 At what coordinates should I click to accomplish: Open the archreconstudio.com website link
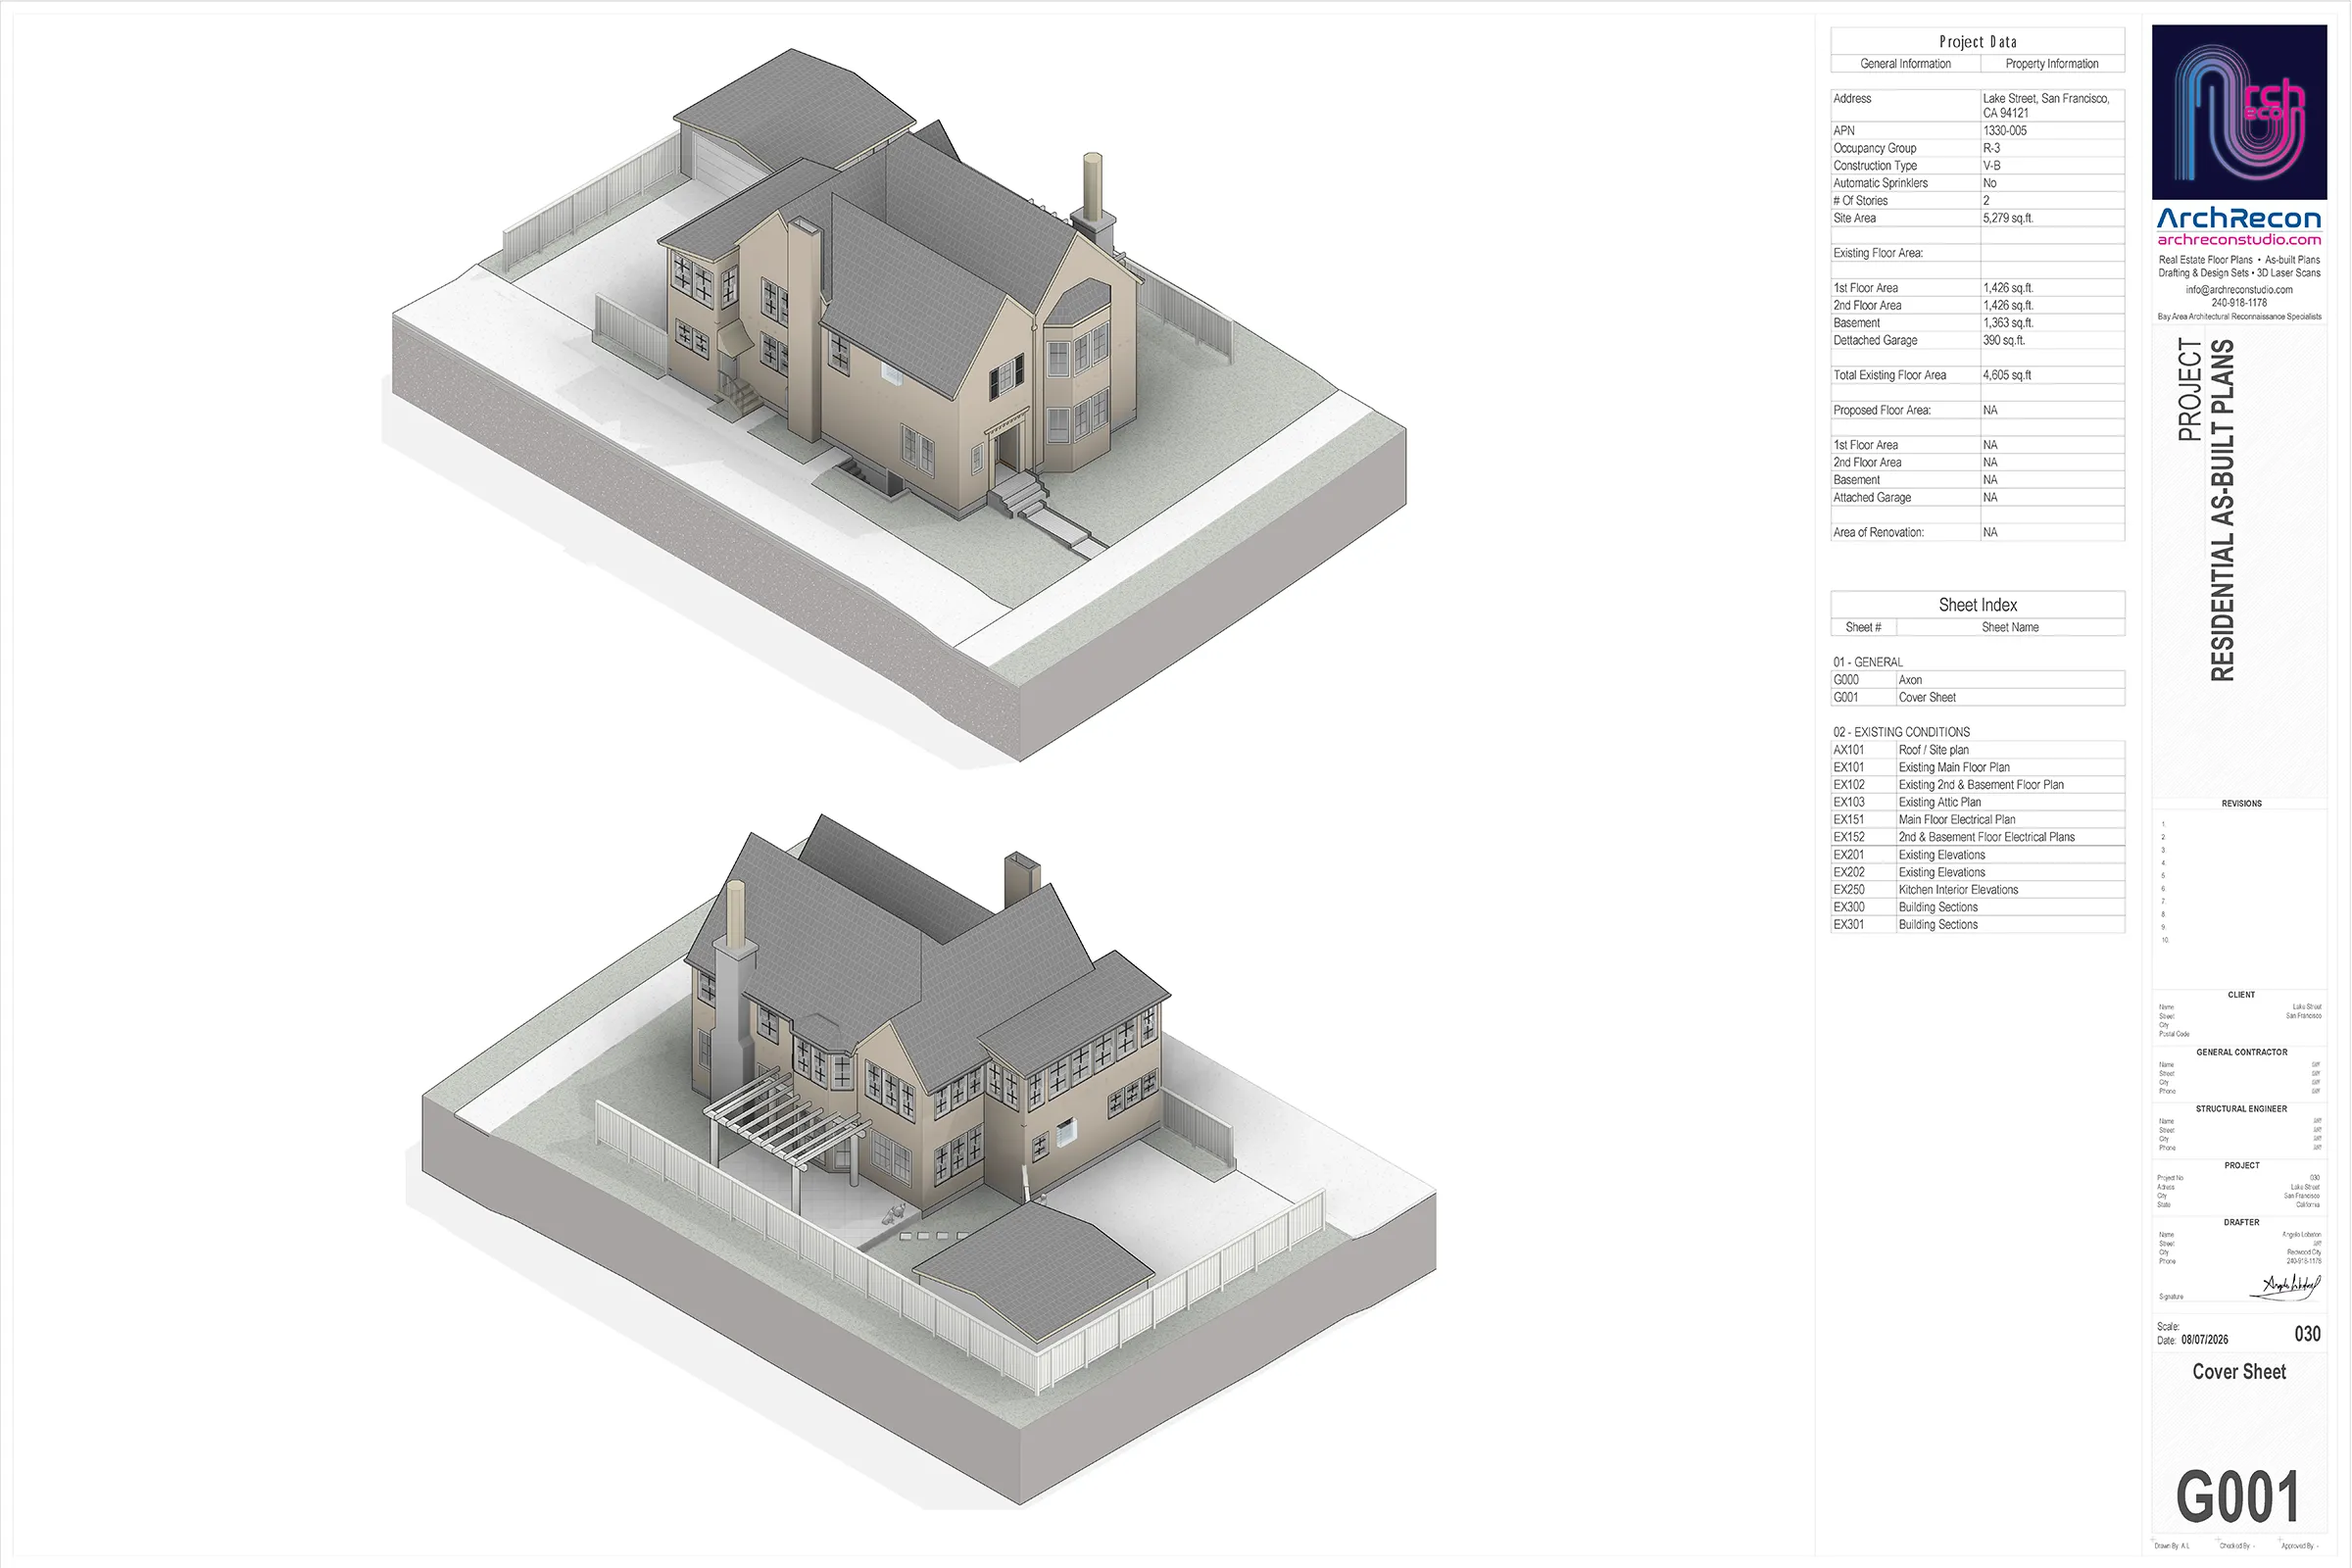point(2239,240)
